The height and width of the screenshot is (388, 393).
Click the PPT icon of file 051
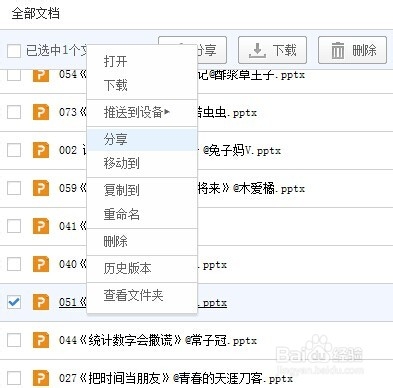click(x=41, y=302)
